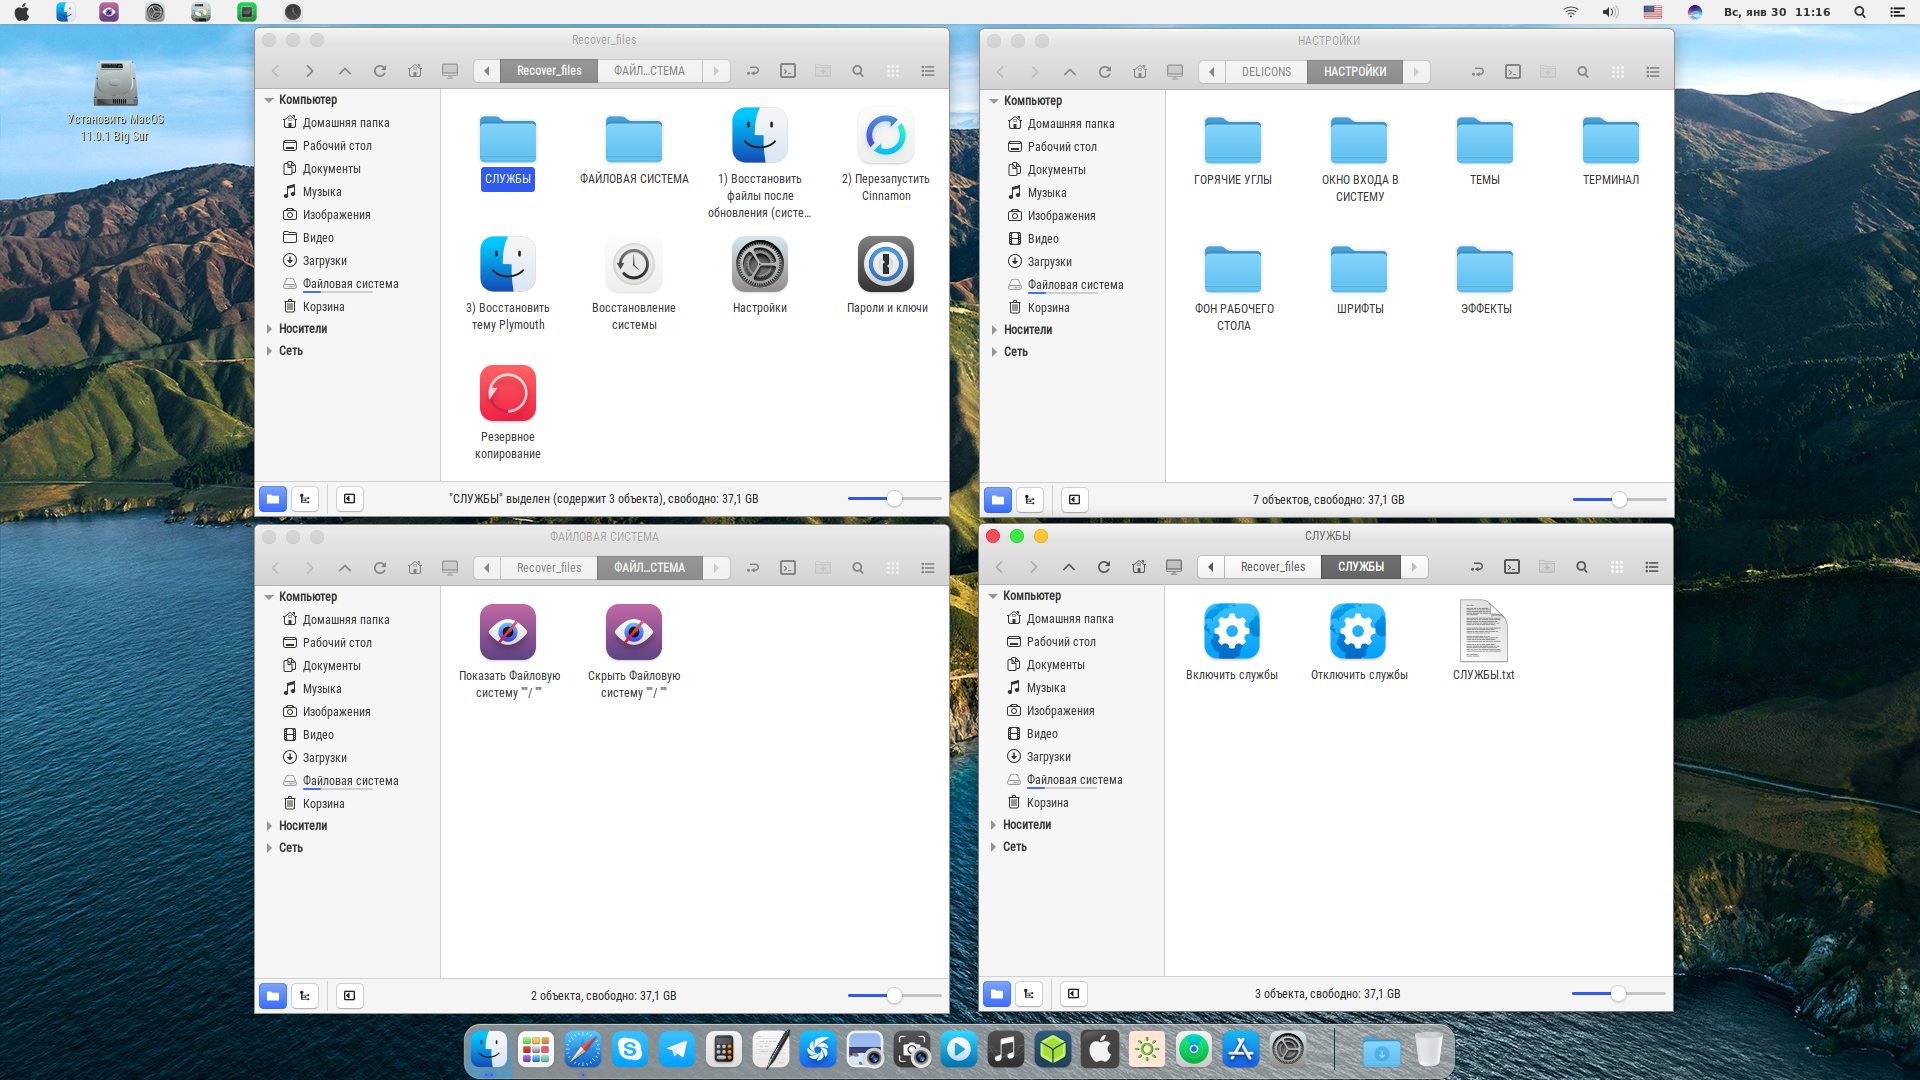This screenshot has width=1920, height=1080.
Task: Switch to icon grid view in НАСТРОЙКИ window
Action: (x=1618, y=72)
